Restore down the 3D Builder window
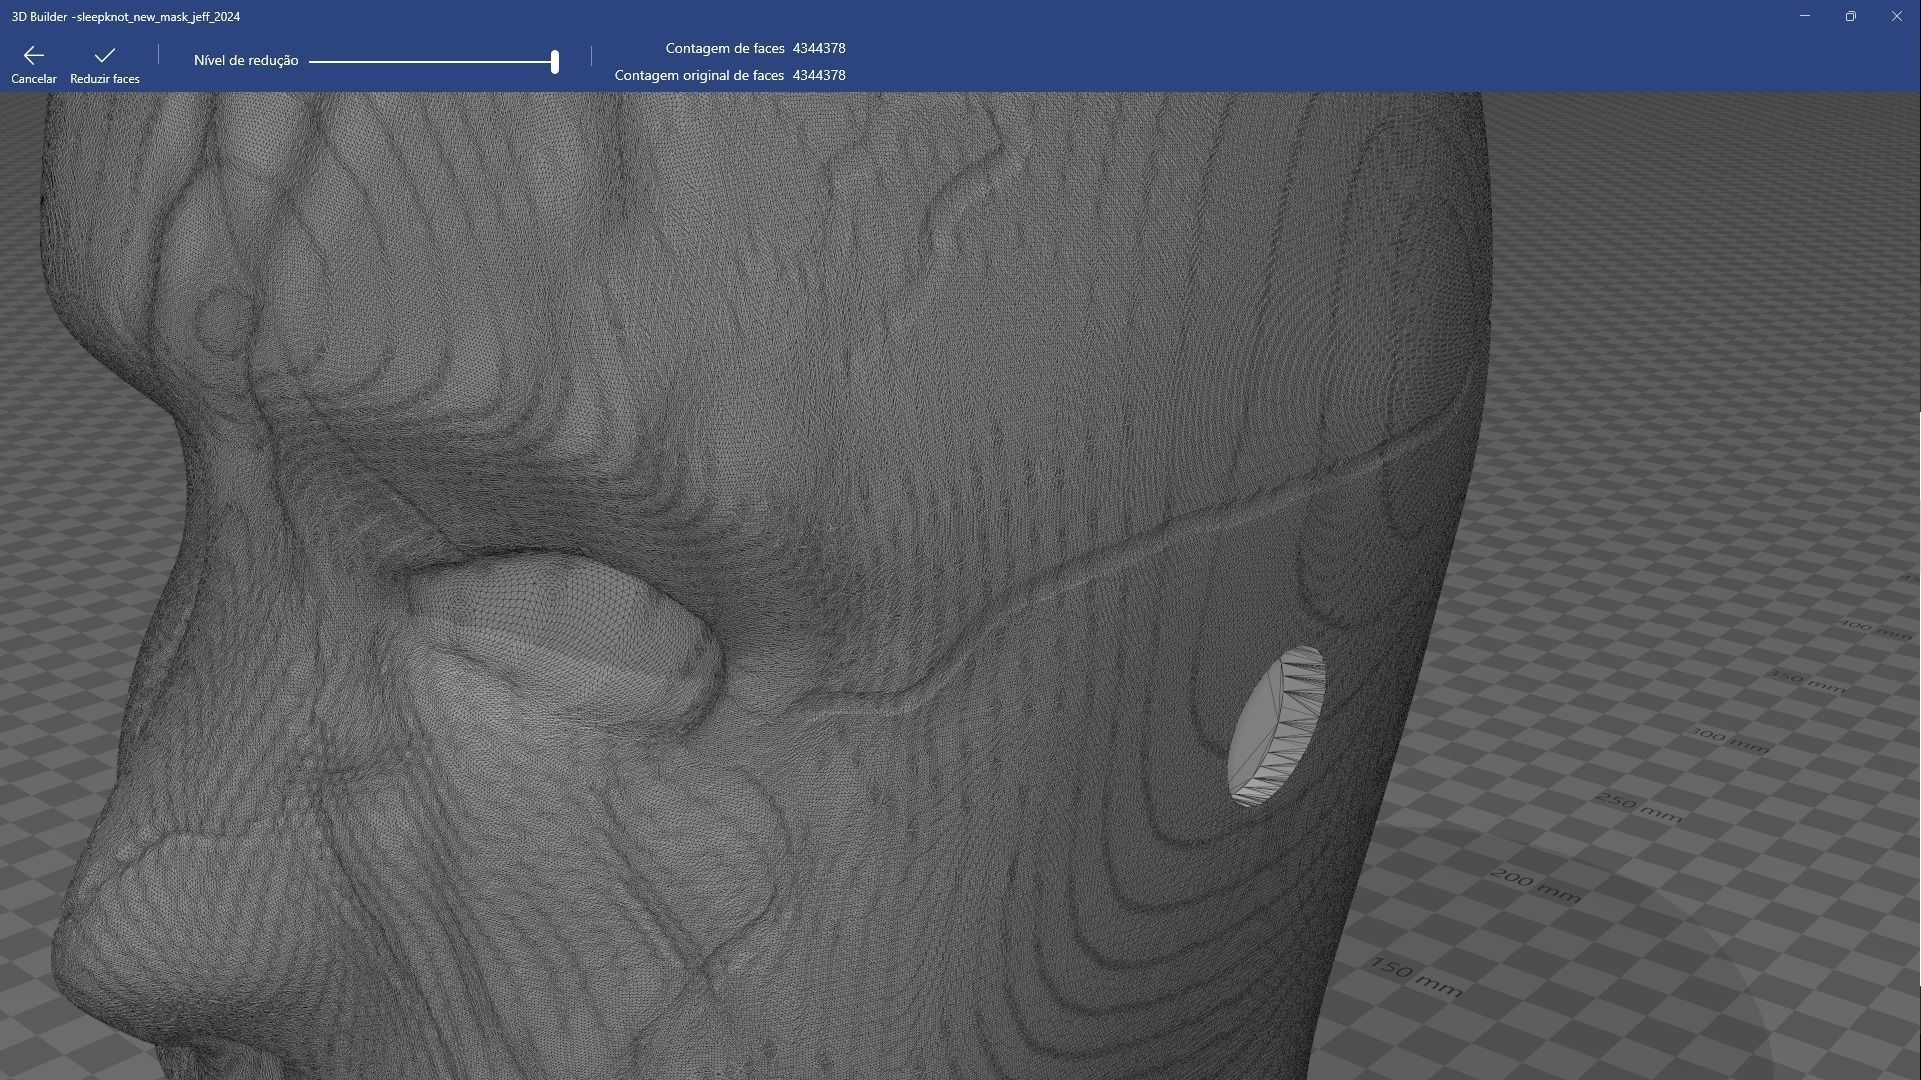Image resolution: width=1921 pixels, height=1080 pixels. tap(1850, 16)
